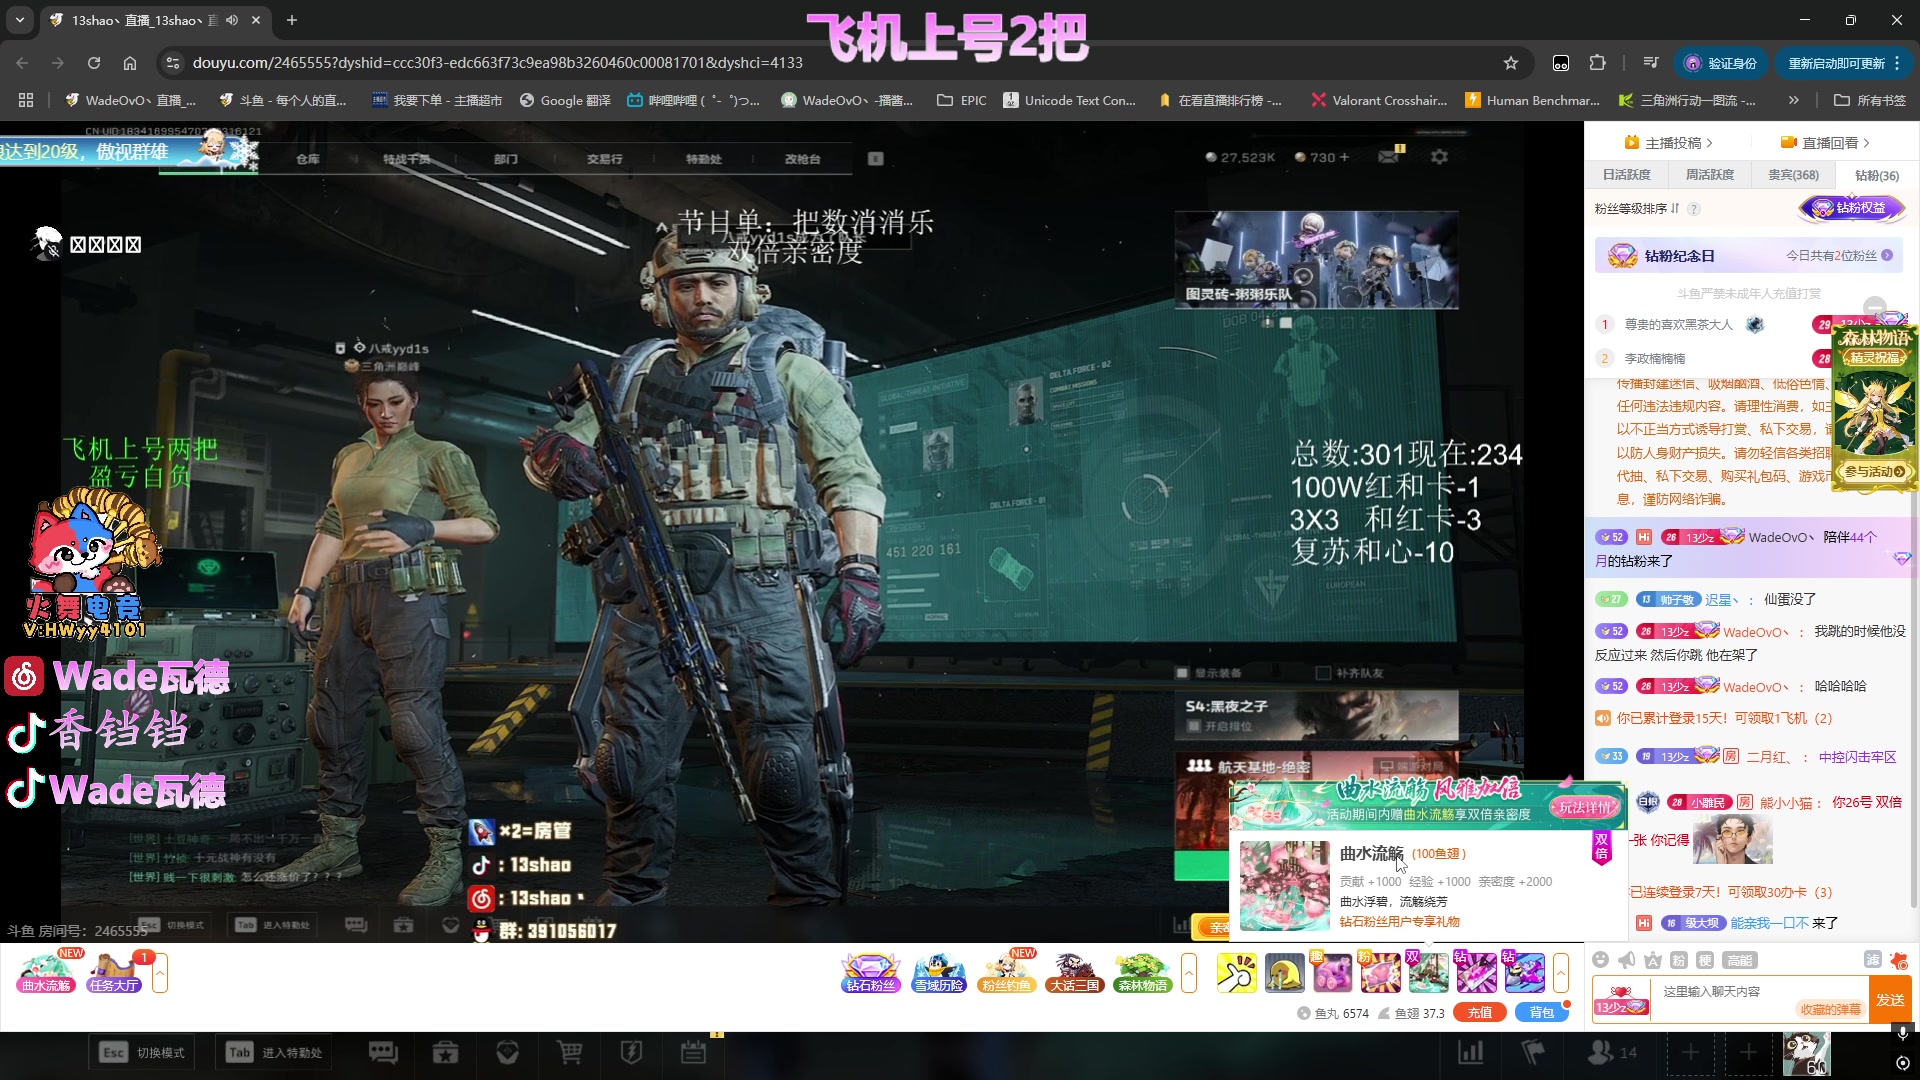Select rank 1 user 尊贵的喜欢黑茶大人
This screenshot has width=1920, height=1080.
click(1678, 324)
